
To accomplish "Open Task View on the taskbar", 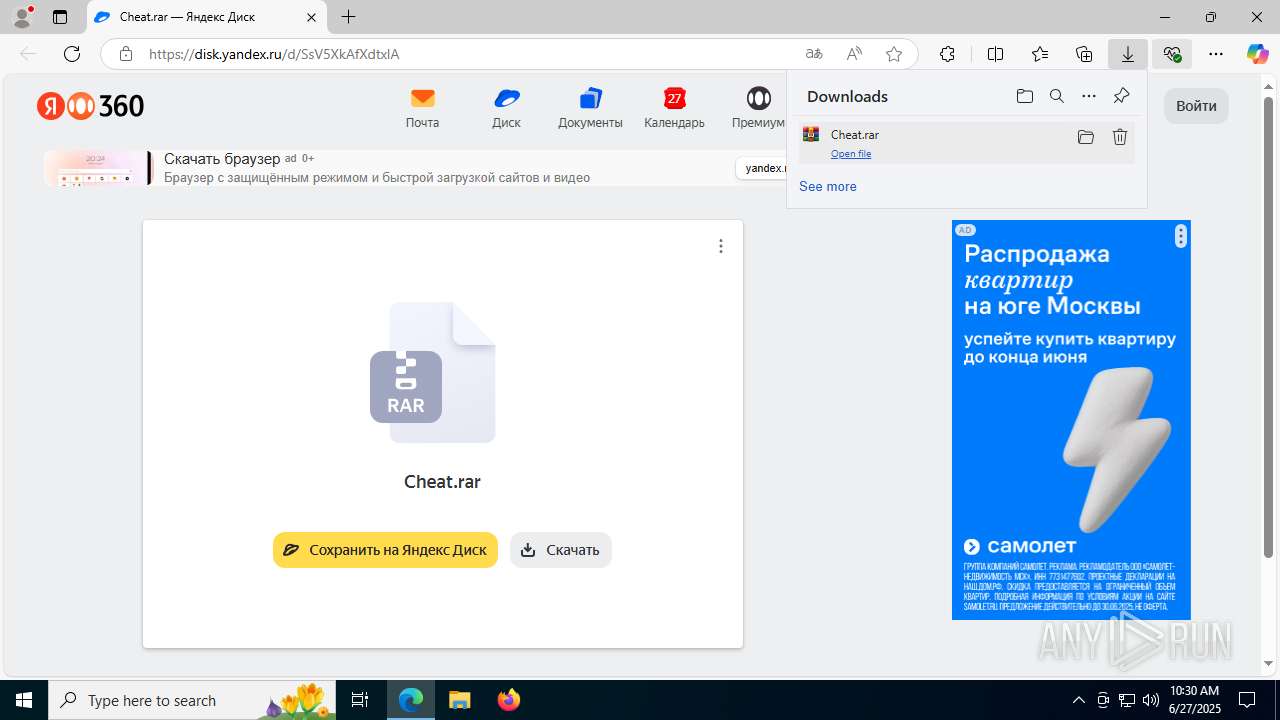I will tap(360, 700).
